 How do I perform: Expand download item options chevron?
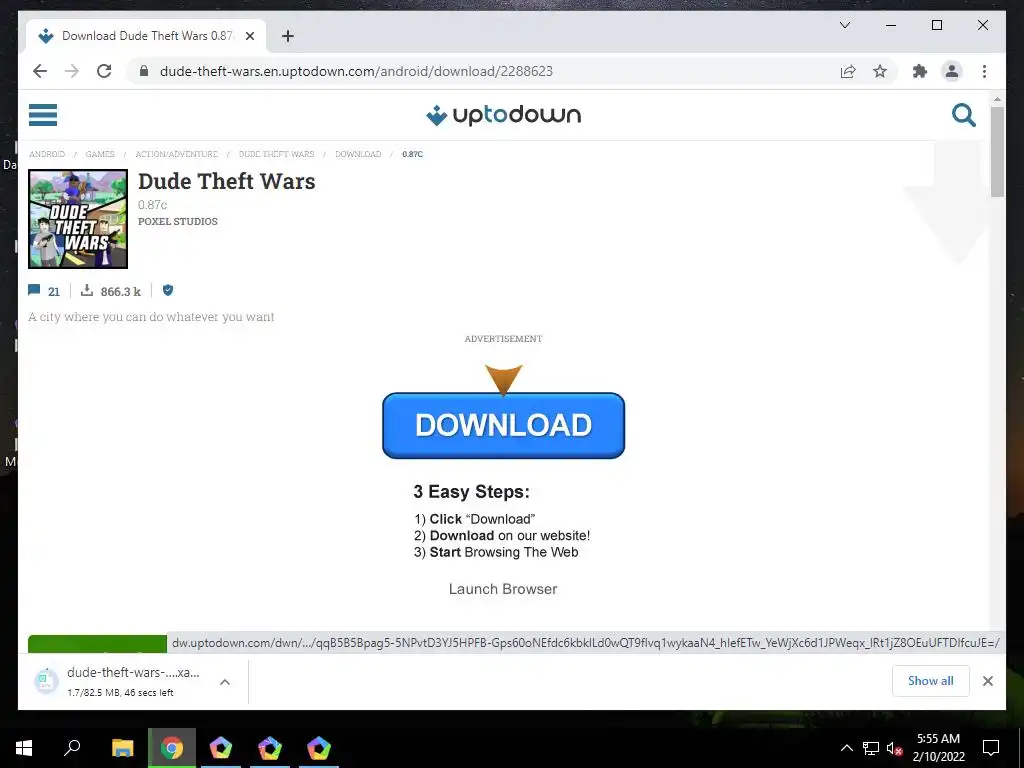click(x=225, y=682)
